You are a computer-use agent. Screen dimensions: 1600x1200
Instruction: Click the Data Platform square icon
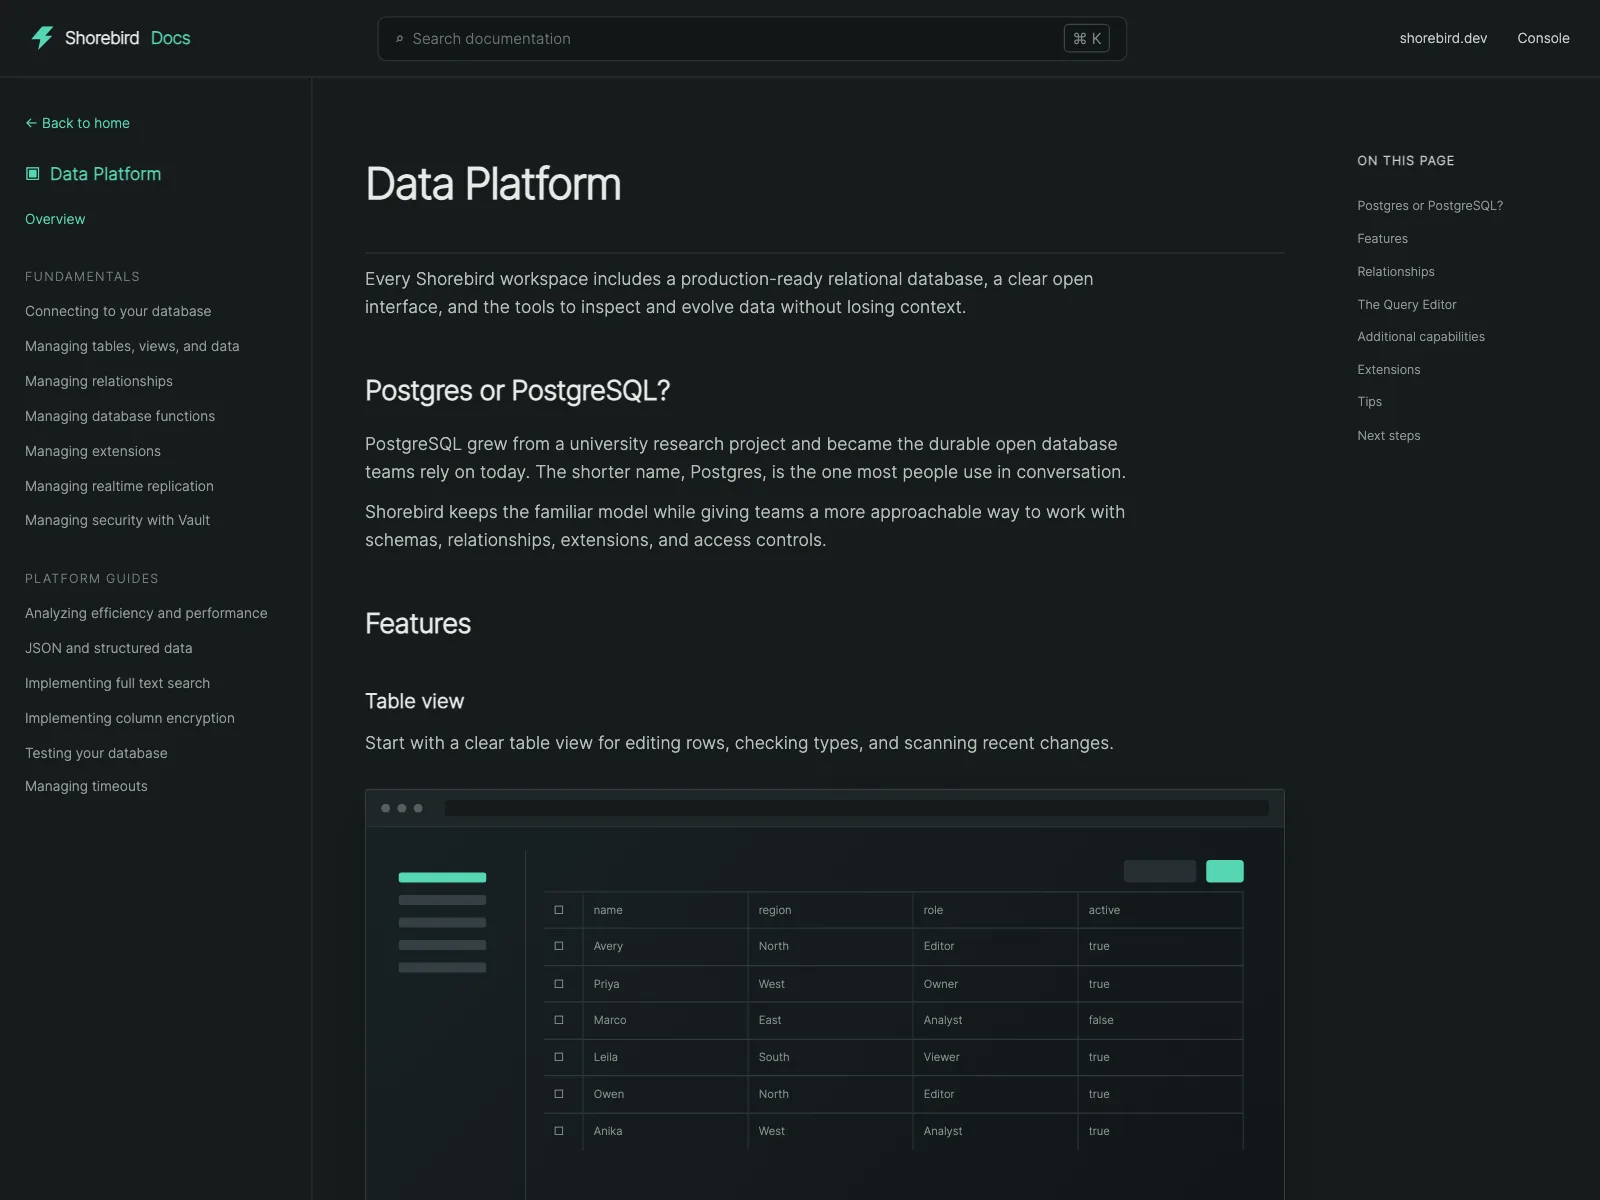pyautogui.click(x=33, y=174)
